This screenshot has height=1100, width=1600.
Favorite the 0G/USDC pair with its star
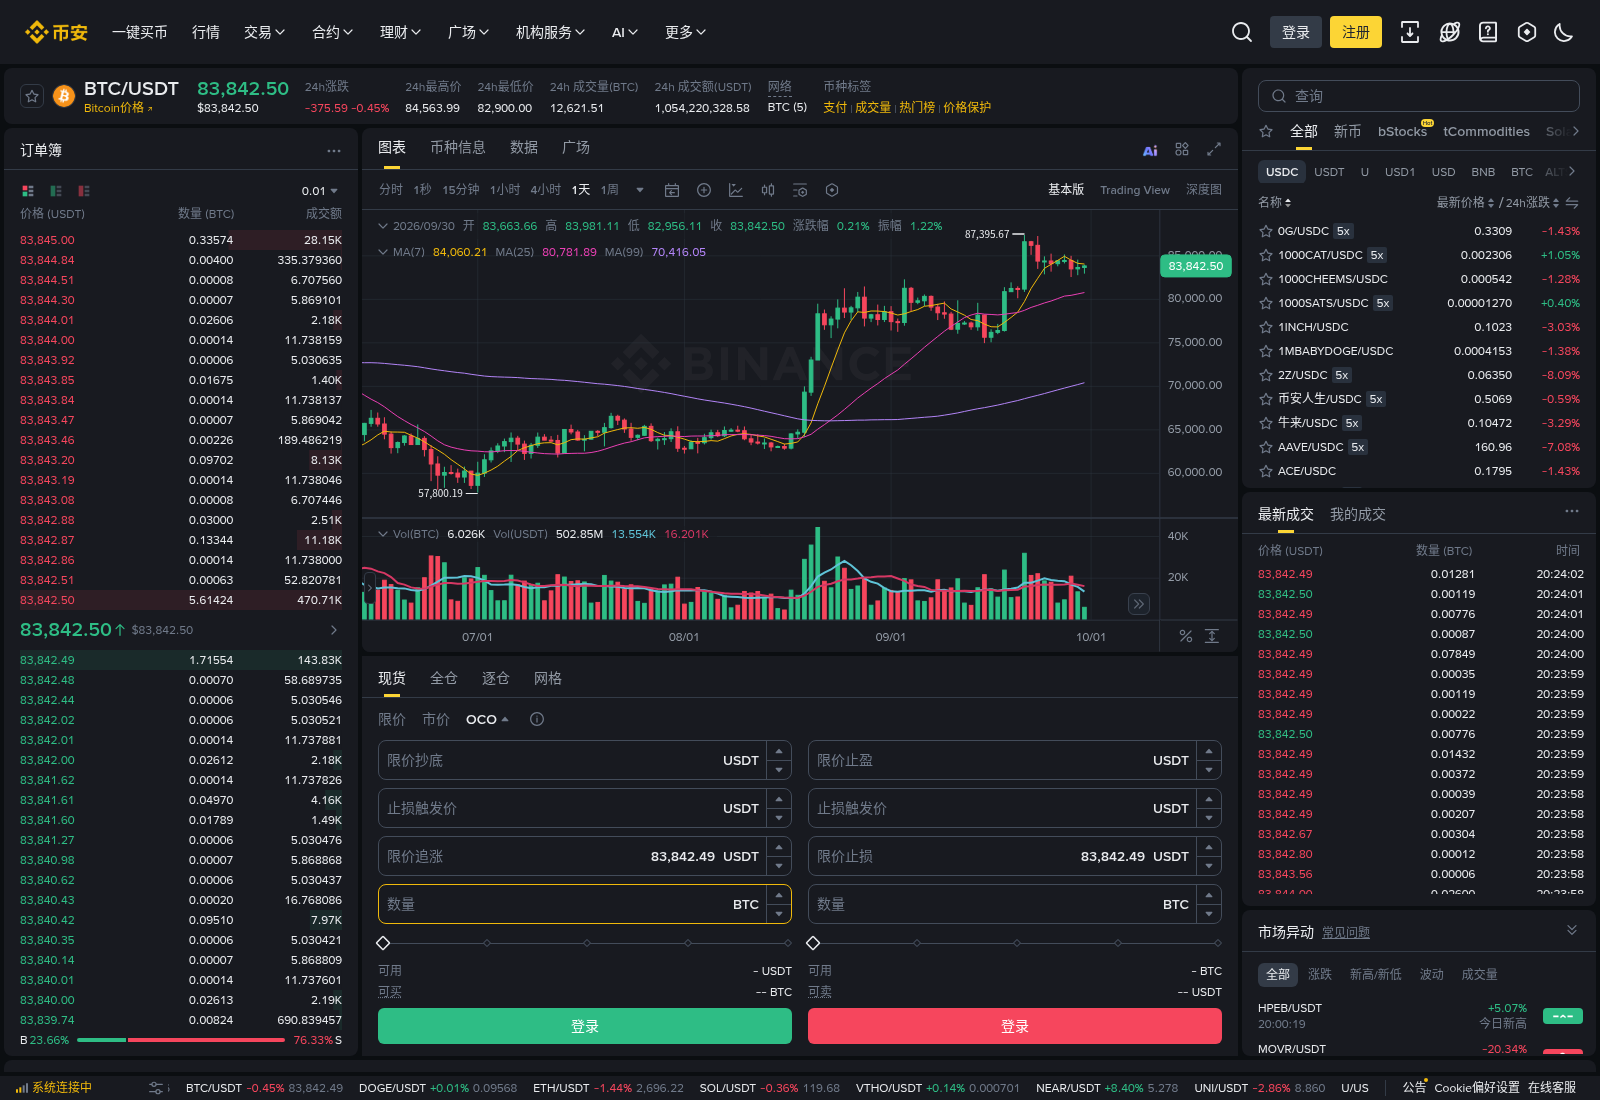pyautogui.click(x=1266, y=231)
